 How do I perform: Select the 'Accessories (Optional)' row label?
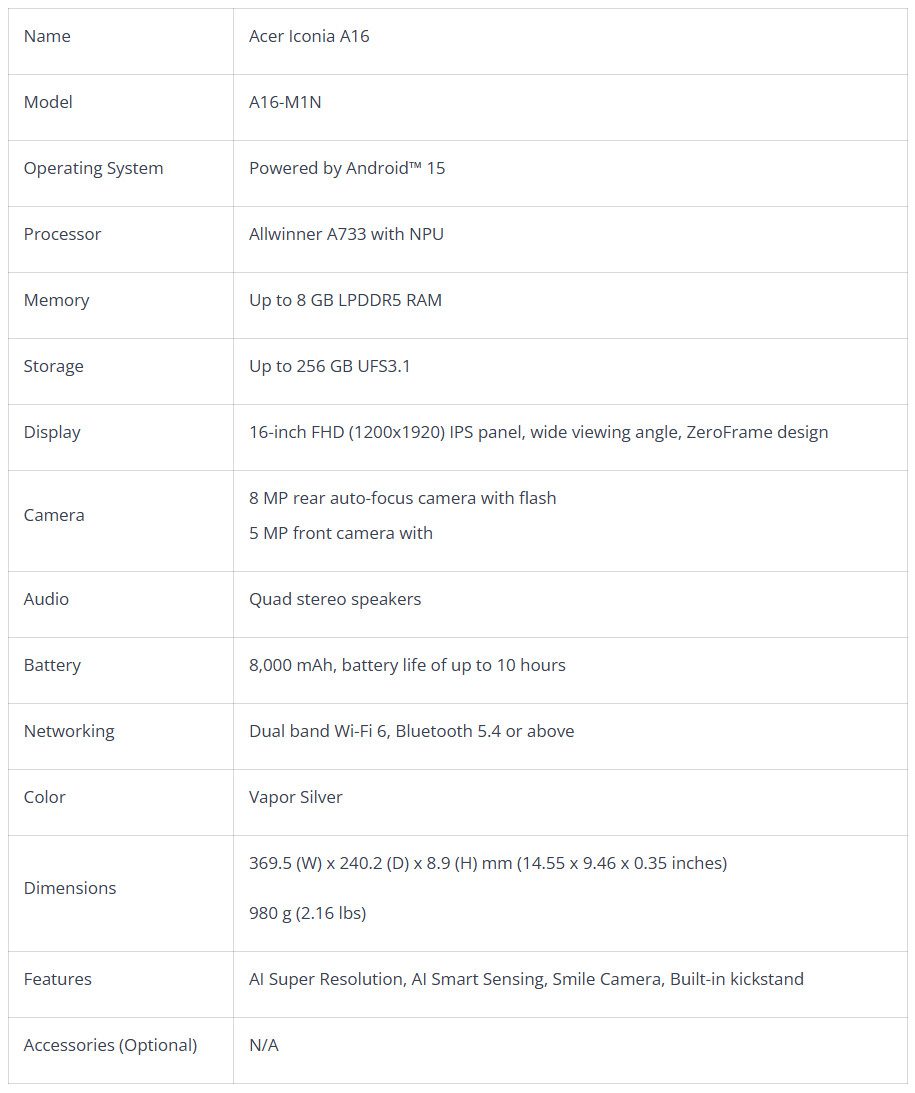click(110, 1045)
